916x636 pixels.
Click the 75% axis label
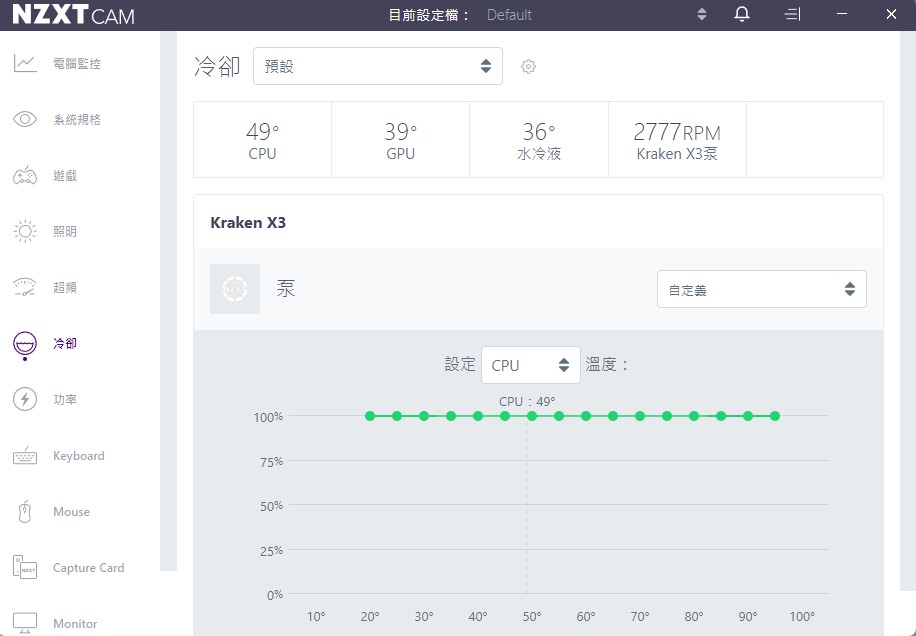pyautogui.click(x=272, y=462)
